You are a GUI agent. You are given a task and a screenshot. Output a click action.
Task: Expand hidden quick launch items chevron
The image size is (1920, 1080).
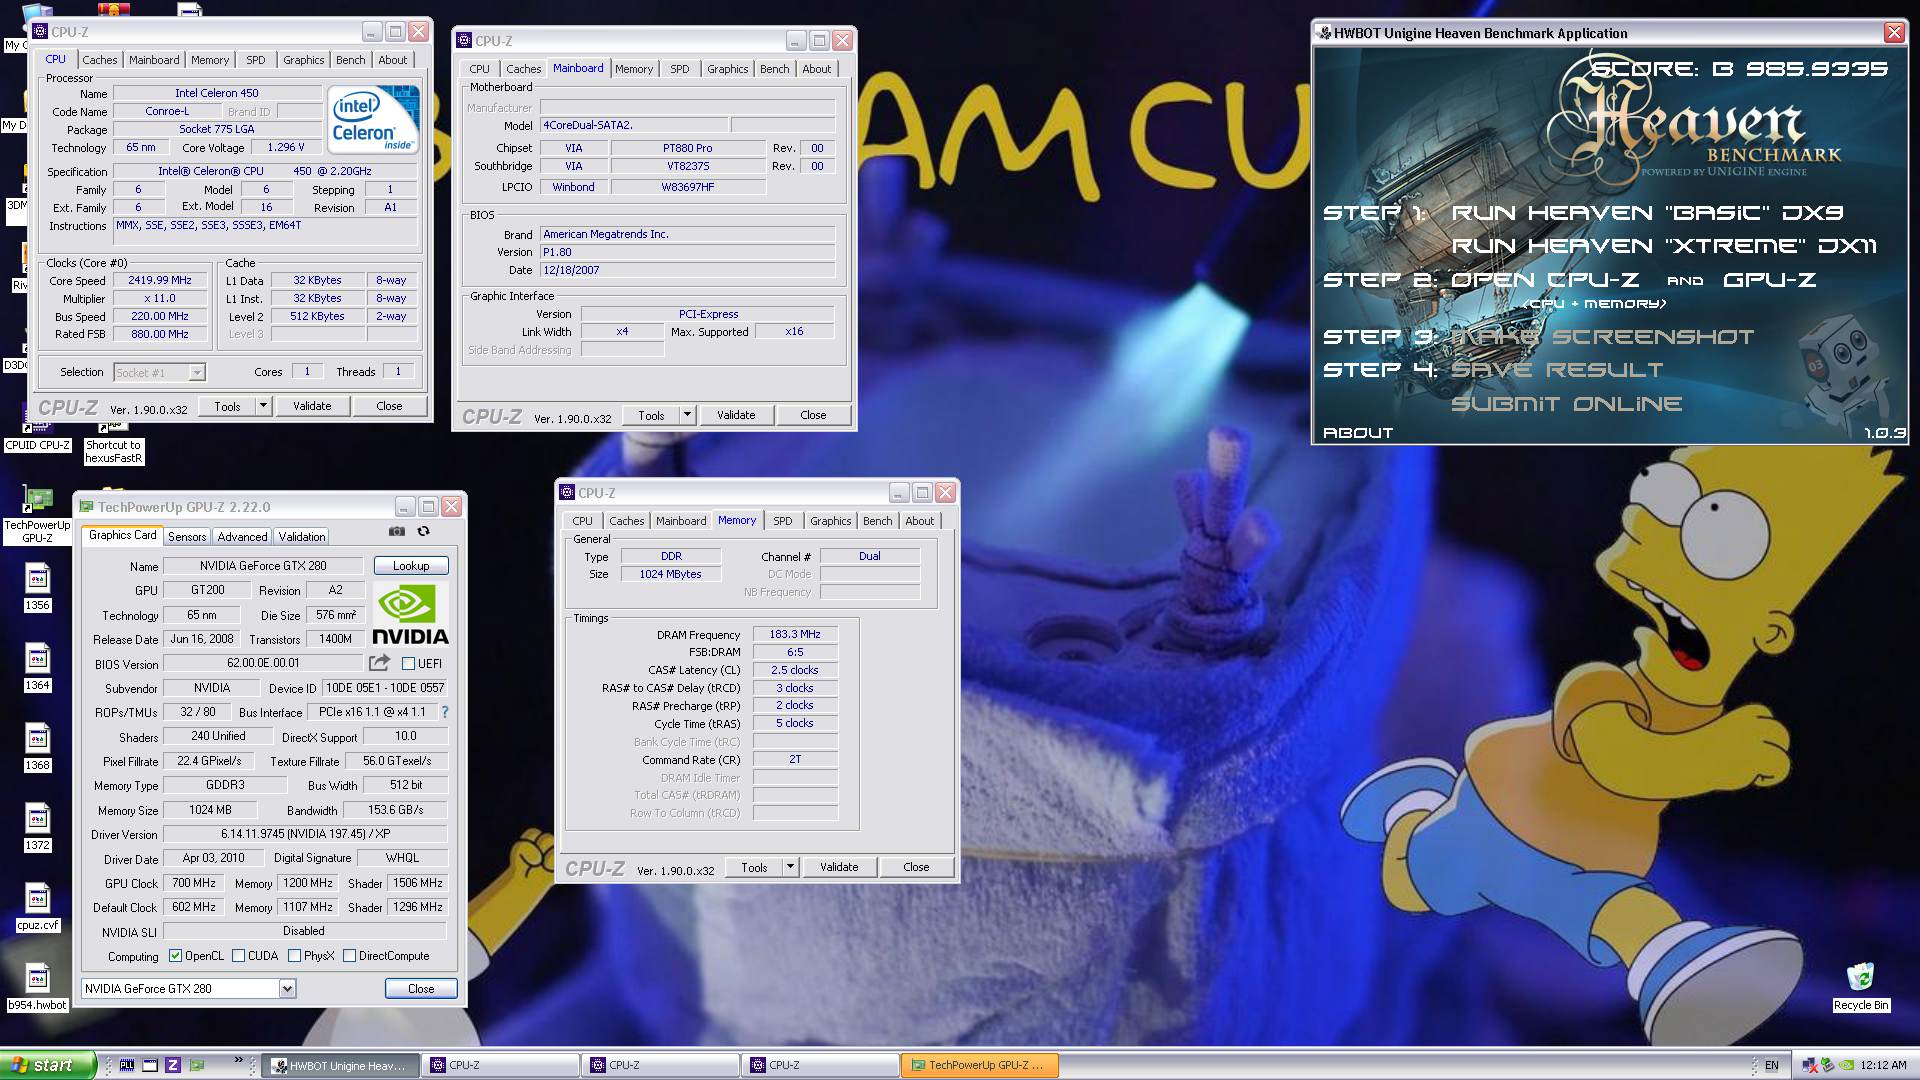click(x=239, y=1060)
